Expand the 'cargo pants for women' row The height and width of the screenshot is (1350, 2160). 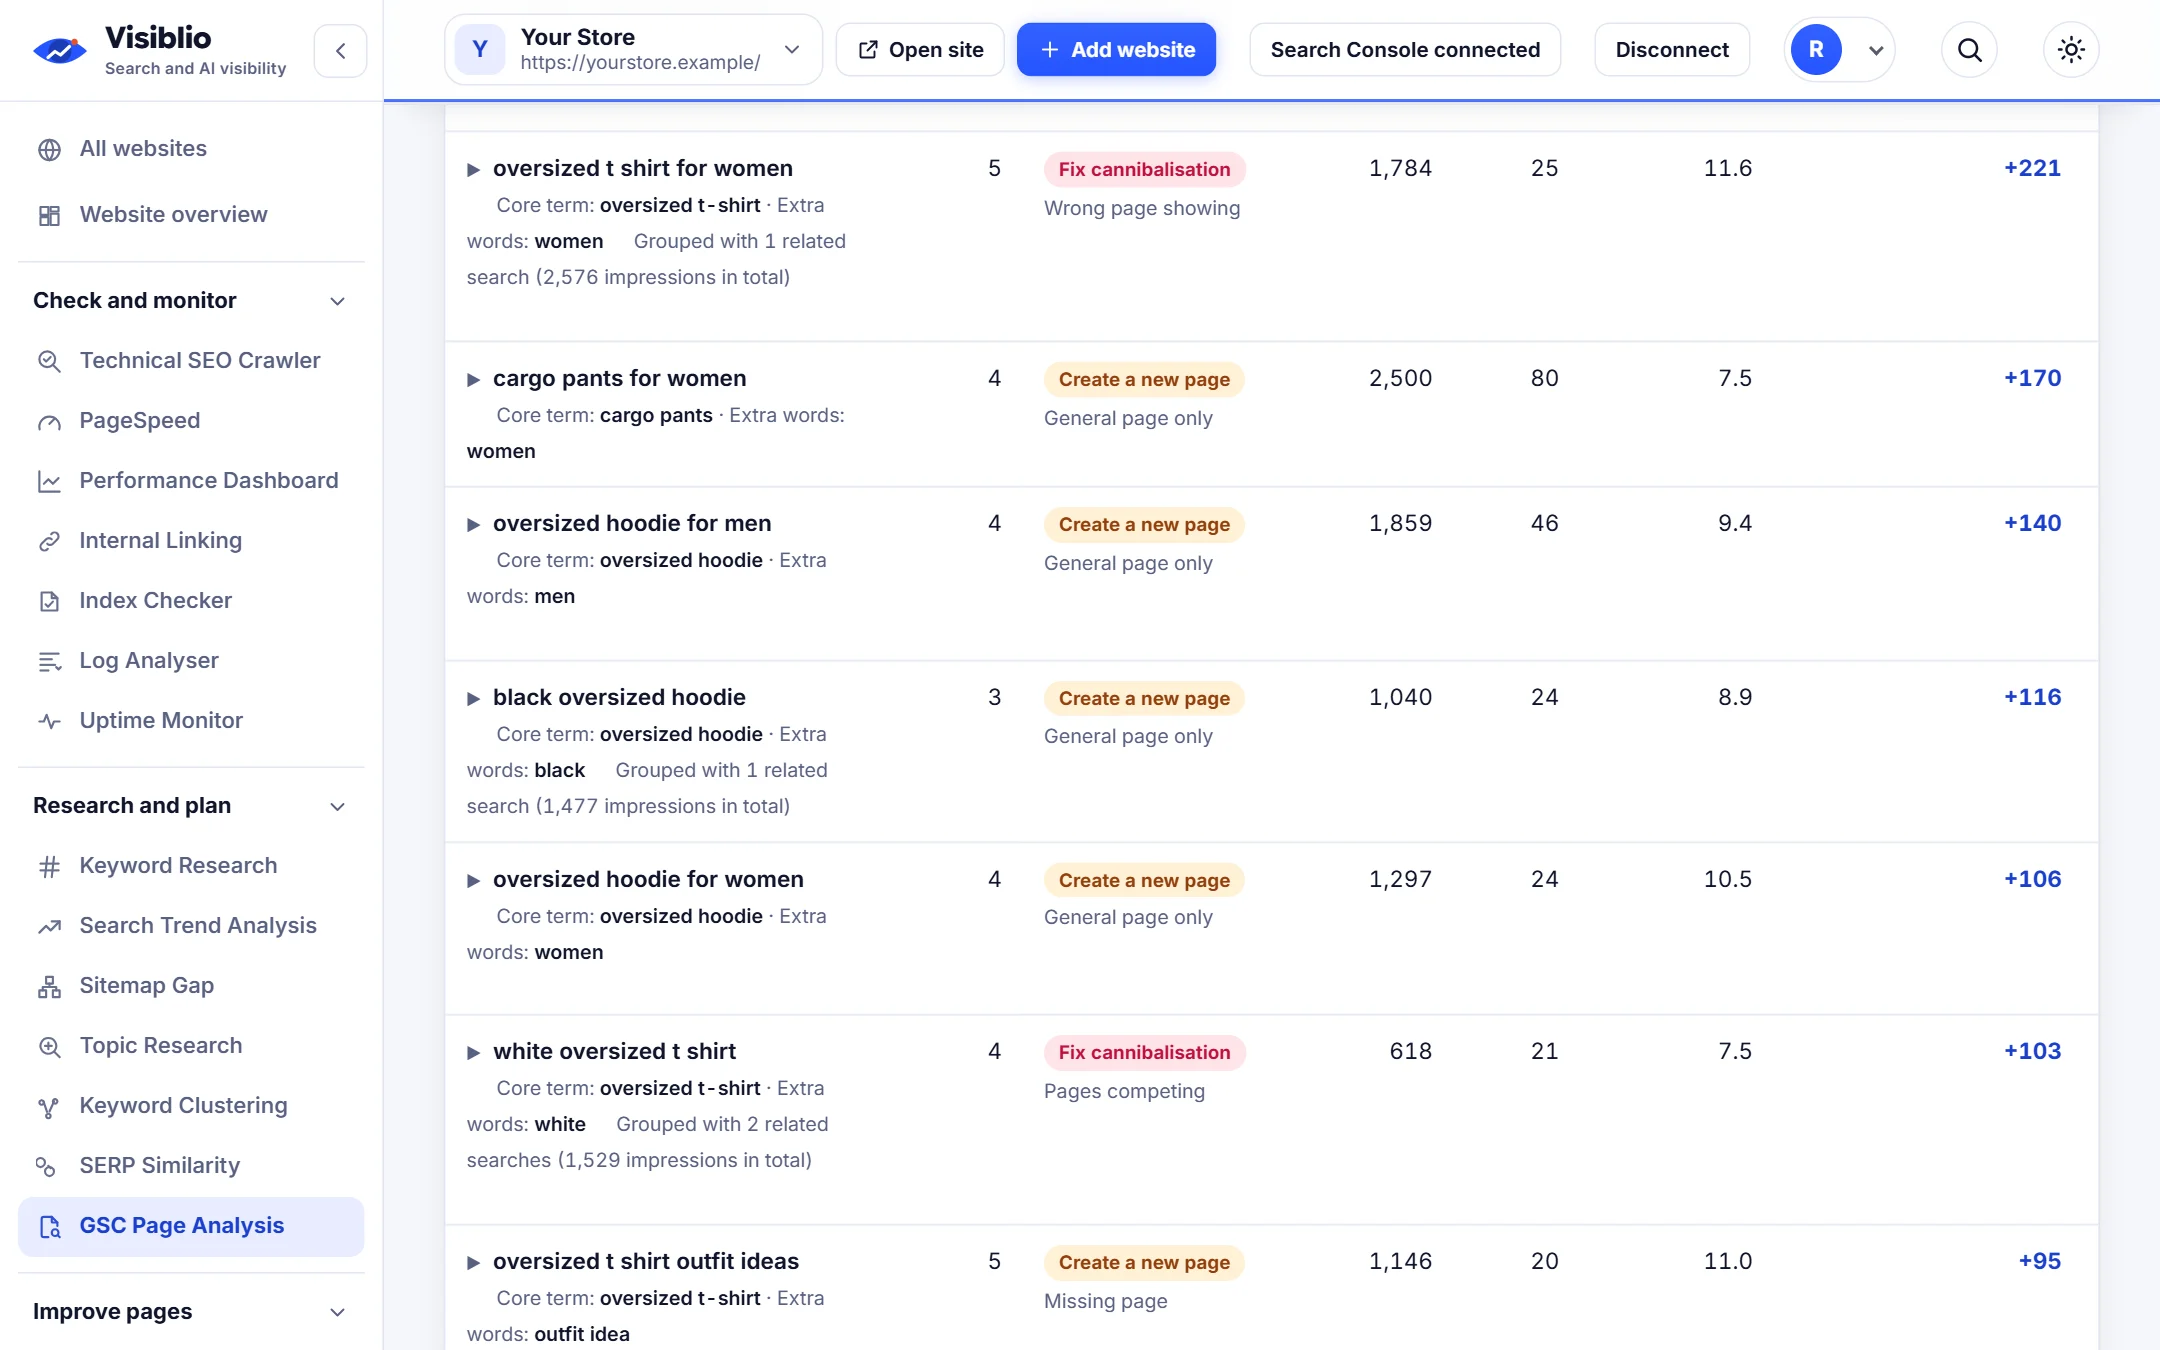pos(474,380)
